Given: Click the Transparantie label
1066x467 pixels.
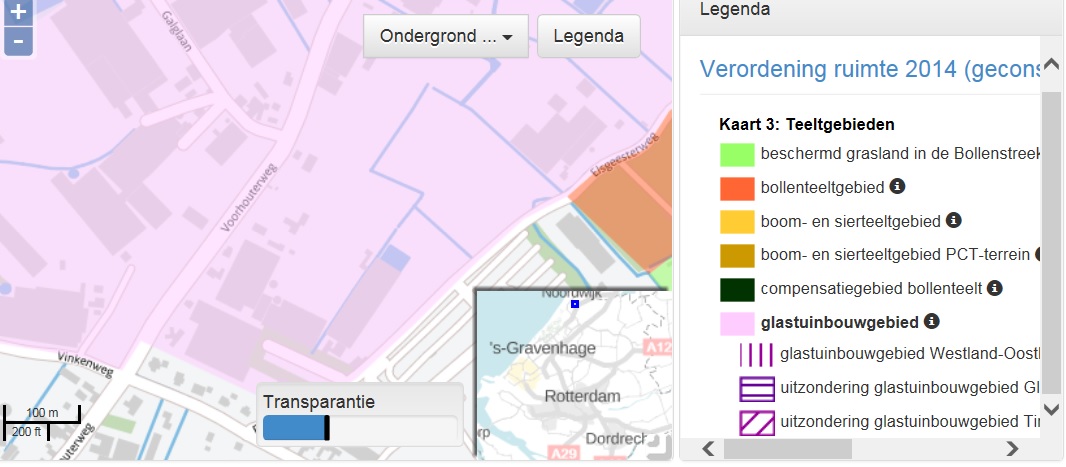Looking at the screenshot, I should pyautogui.click(x=319, y=402).
